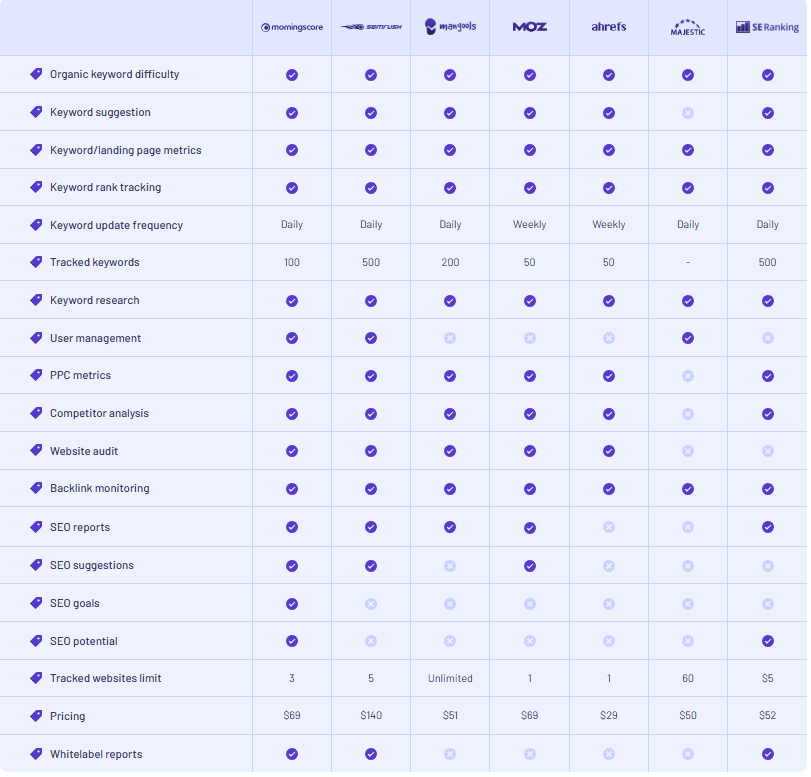The width and height of the screenshot is (811, 777).
Task: Toggle semrush's SEO goals cross icon
Action: click(370, 603)
